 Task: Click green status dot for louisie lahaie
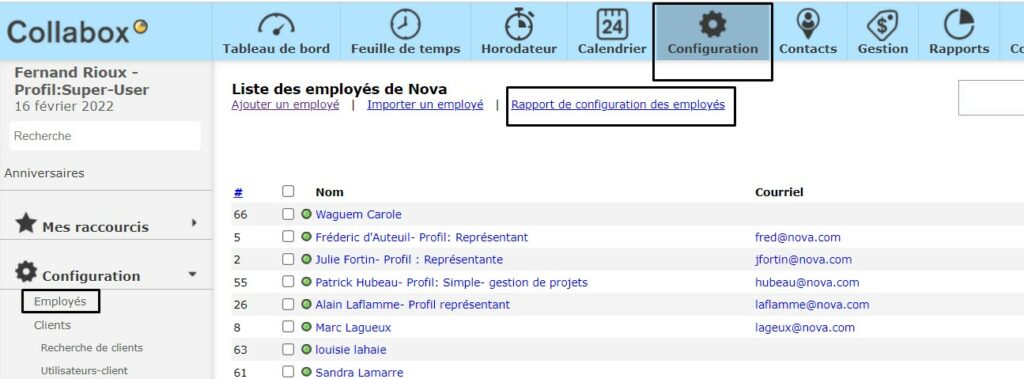[x=306, y=349]
